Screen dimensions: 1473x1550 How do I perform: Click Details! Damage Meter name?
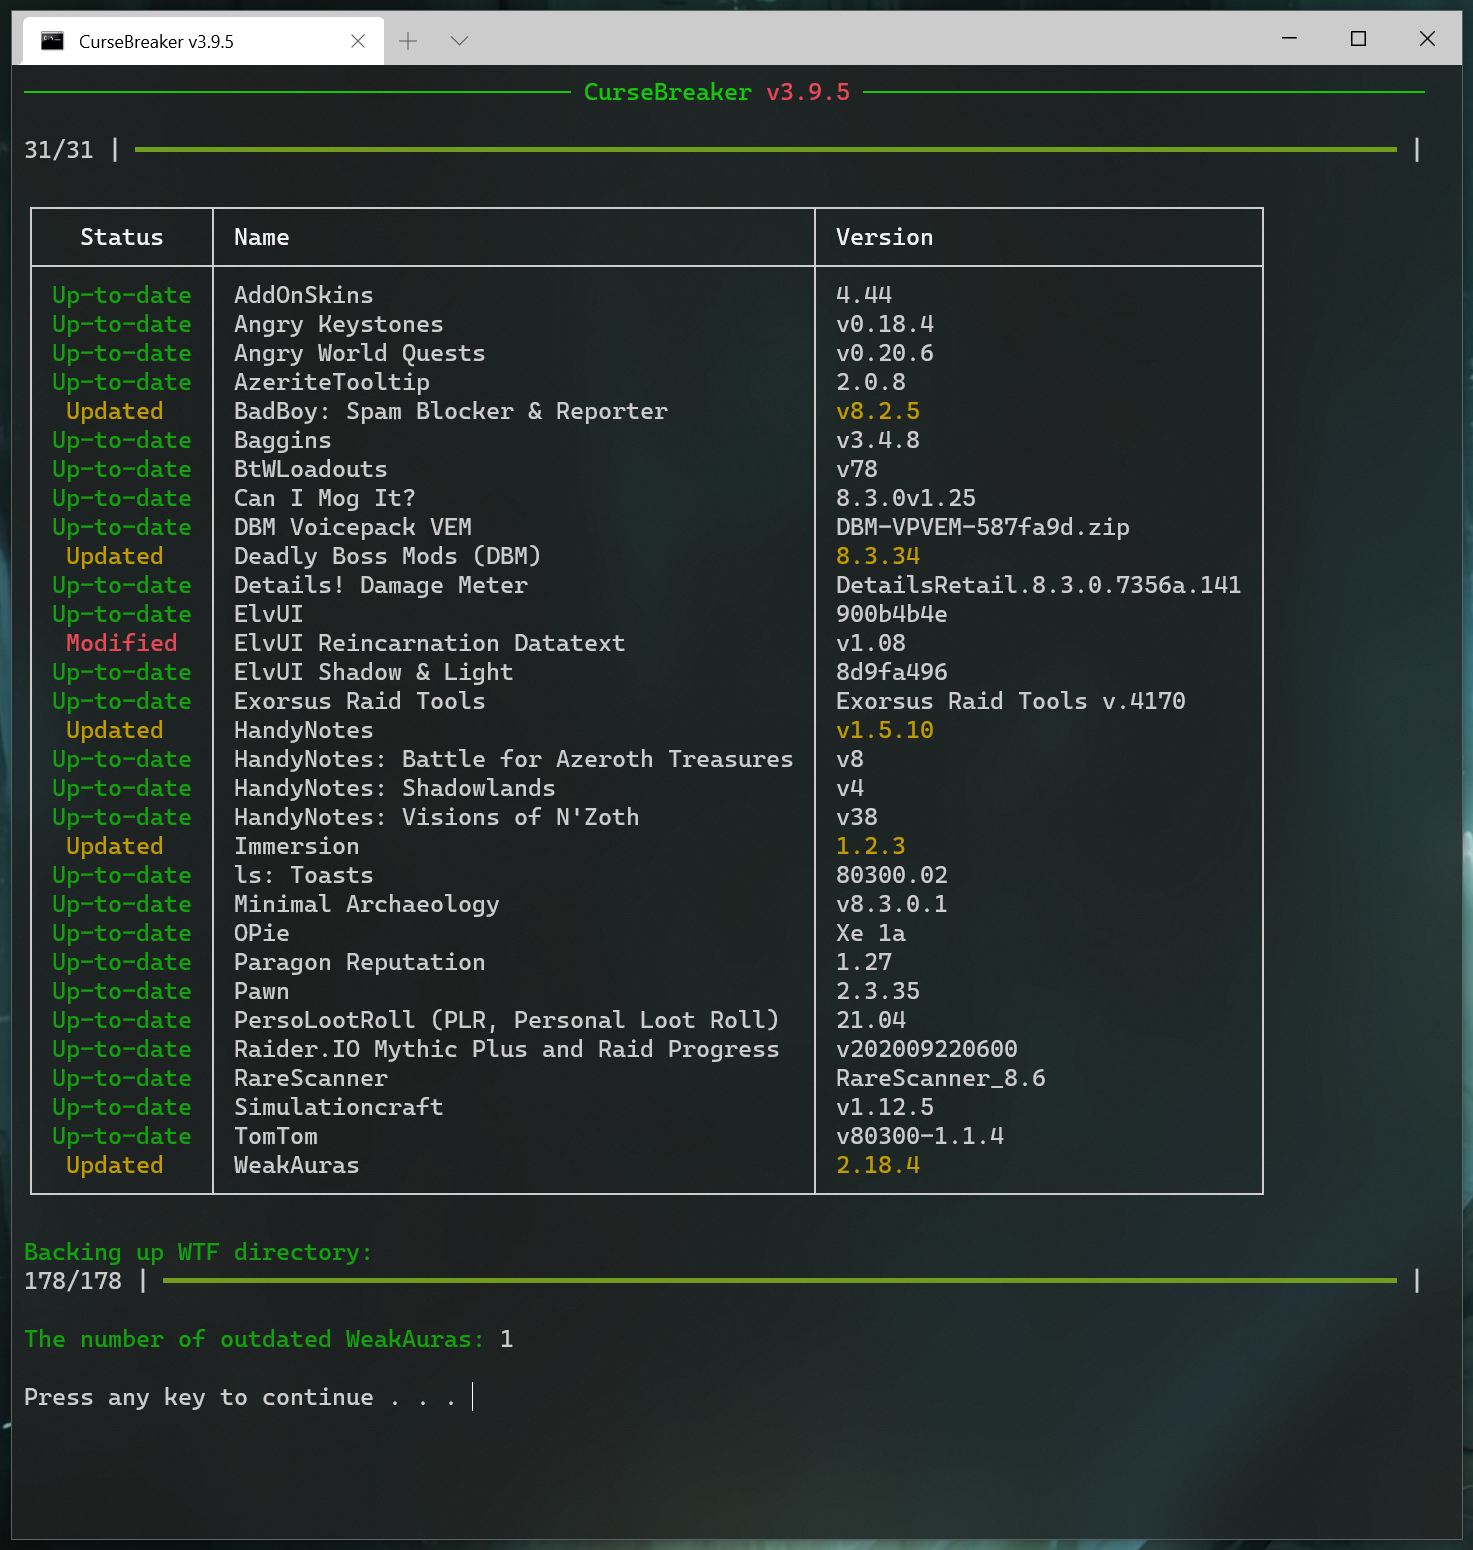(381, 585)
